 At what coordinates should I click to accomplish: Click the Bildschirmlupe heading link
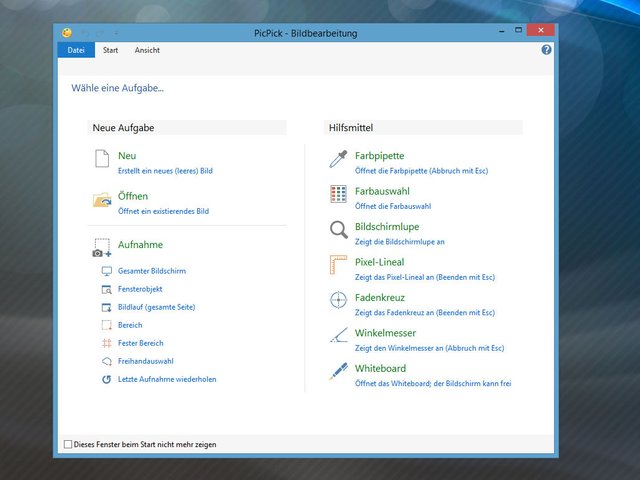(387, 227)
